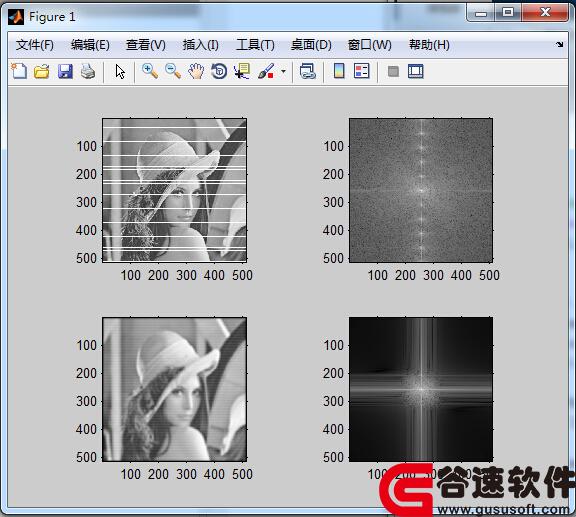Insert a colorbar with the toolbar icon
The width and height of the screenshot is (576, 517).
[339, 71]
